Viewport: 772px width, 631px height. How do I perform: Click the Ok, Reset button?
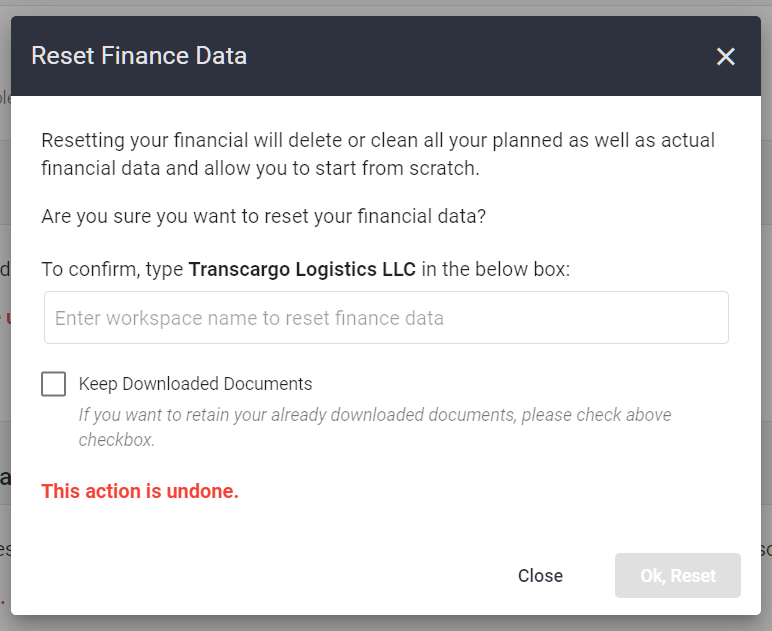(678, 575)
